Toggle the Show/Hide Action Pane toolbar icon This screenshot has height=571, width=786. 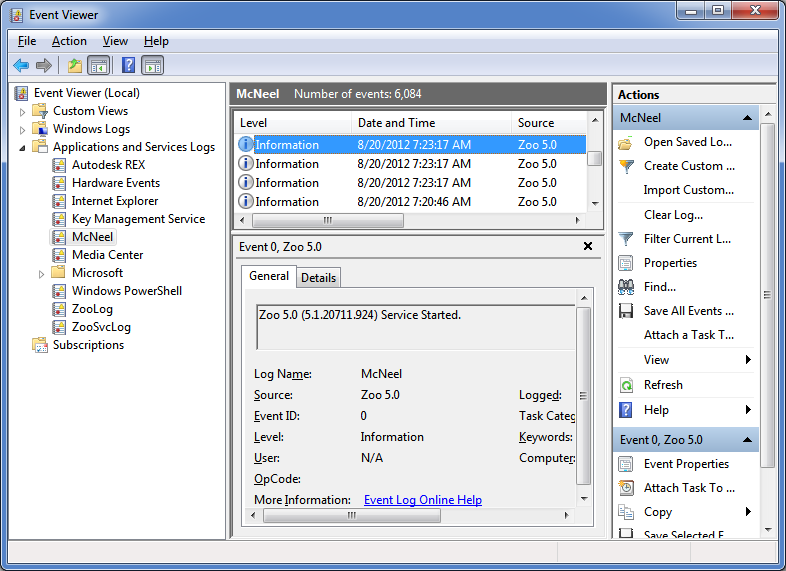pos(152,65)
